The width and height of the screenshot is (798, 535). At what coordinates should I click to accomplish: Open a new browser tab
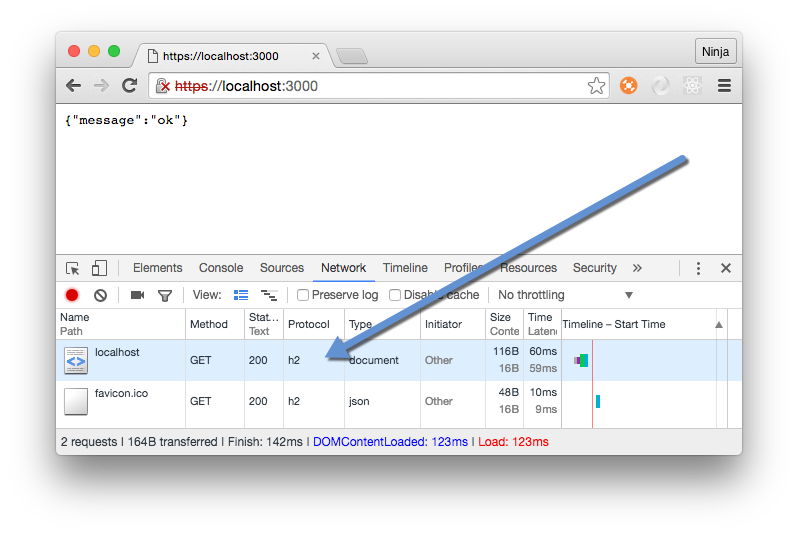352,56
